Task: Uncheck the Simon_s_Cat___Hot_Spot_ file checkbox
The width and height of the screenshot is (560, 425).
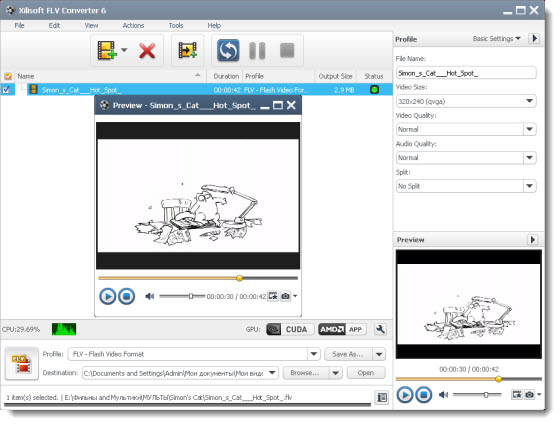Action: click(x=6, y=90)
